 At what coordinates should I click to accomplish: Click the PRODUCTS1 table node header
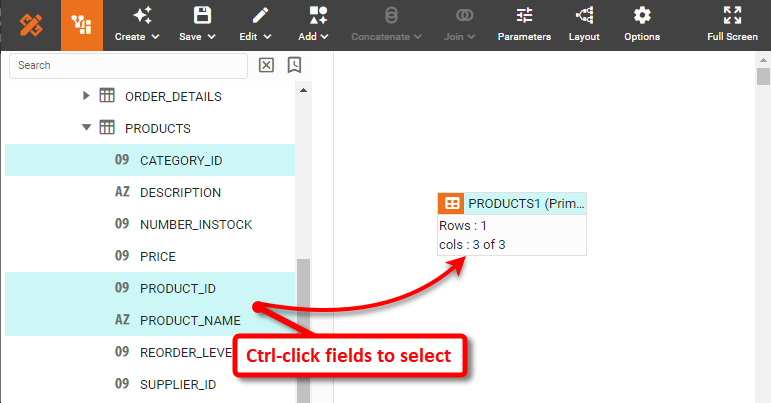pos(512,203)
